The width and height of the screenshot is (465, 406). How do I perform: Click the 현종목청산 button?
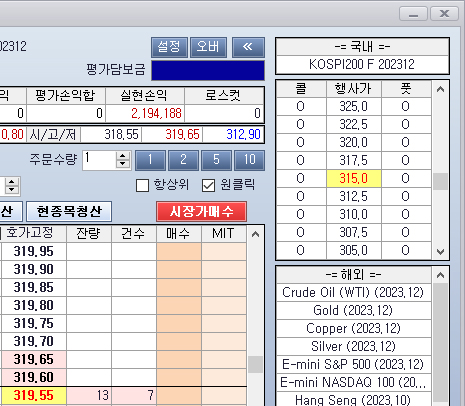[69, 211]
